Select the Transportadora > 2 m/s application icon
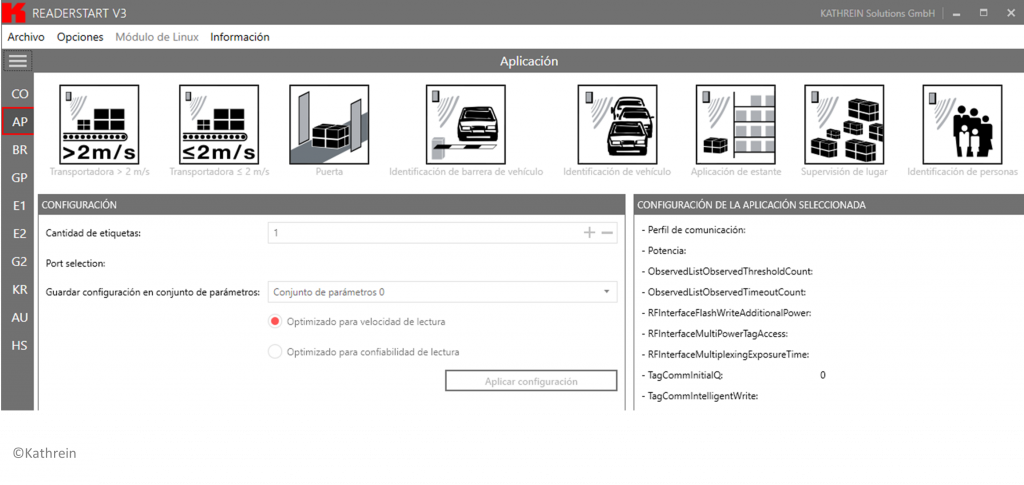The height and width of the screenshot is (485, 1024). click(x=99, y=124)
